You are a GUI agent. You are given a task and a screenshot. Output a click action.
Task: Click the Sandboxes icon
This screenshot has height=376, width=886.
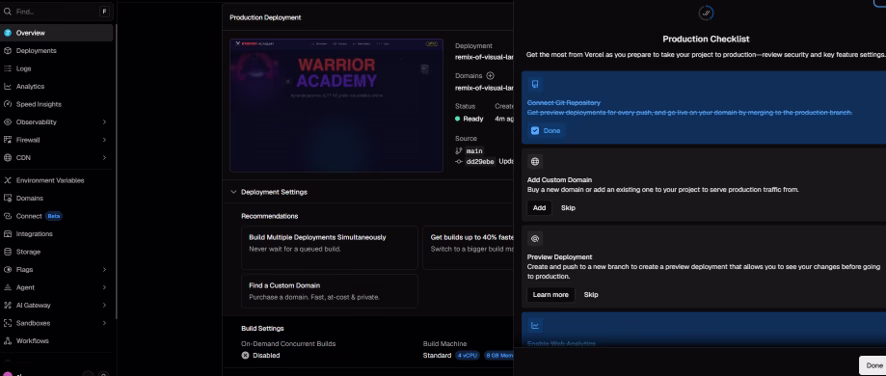tap(7, 323)
